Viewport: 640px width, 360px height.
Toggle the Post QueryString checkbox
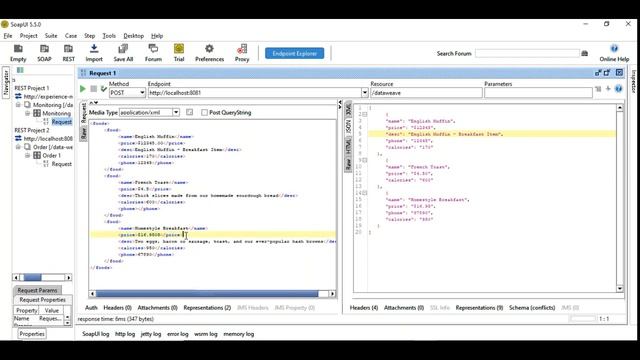tap(204, 113)
